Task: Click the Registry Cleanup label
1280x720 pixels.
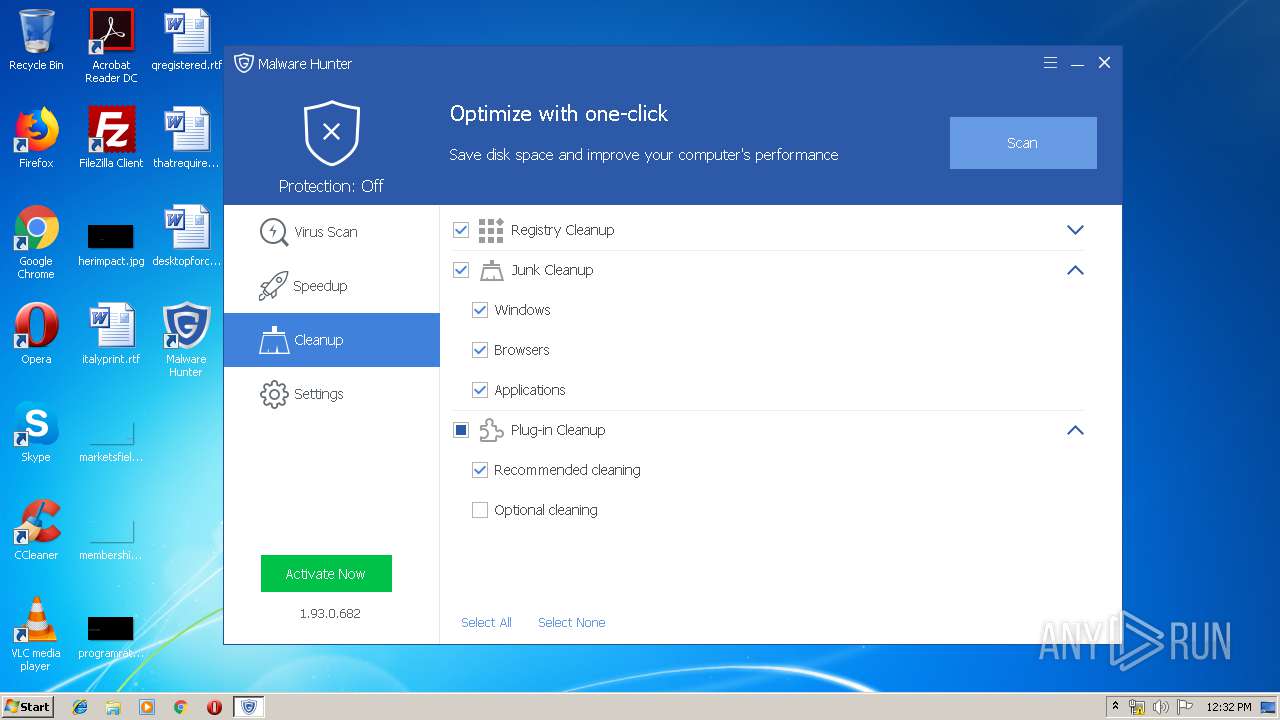Action: click(x=562, y=230)
